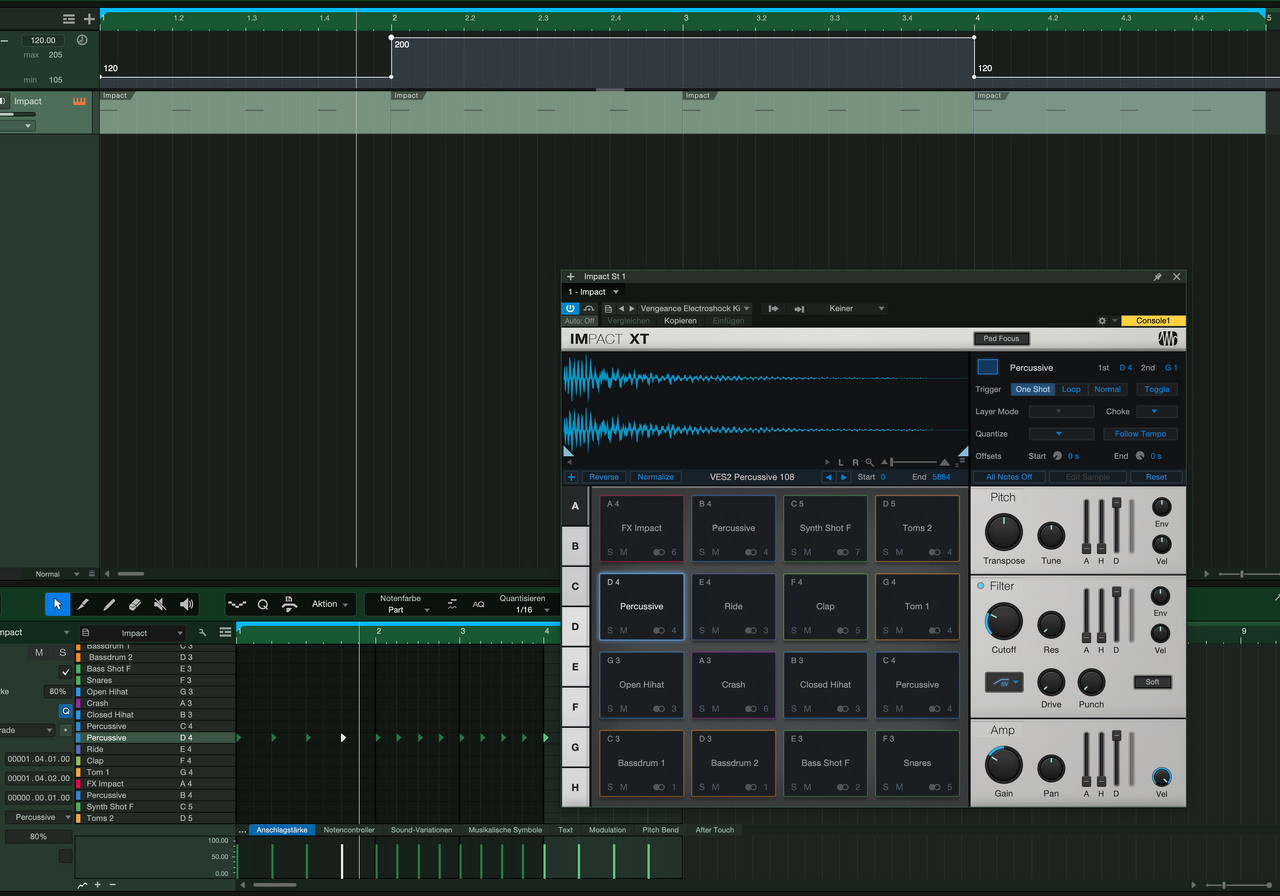Click the sidechain icon next to power button
Viewport: 1280px width, 896px height.
click(x=589, y=309)
